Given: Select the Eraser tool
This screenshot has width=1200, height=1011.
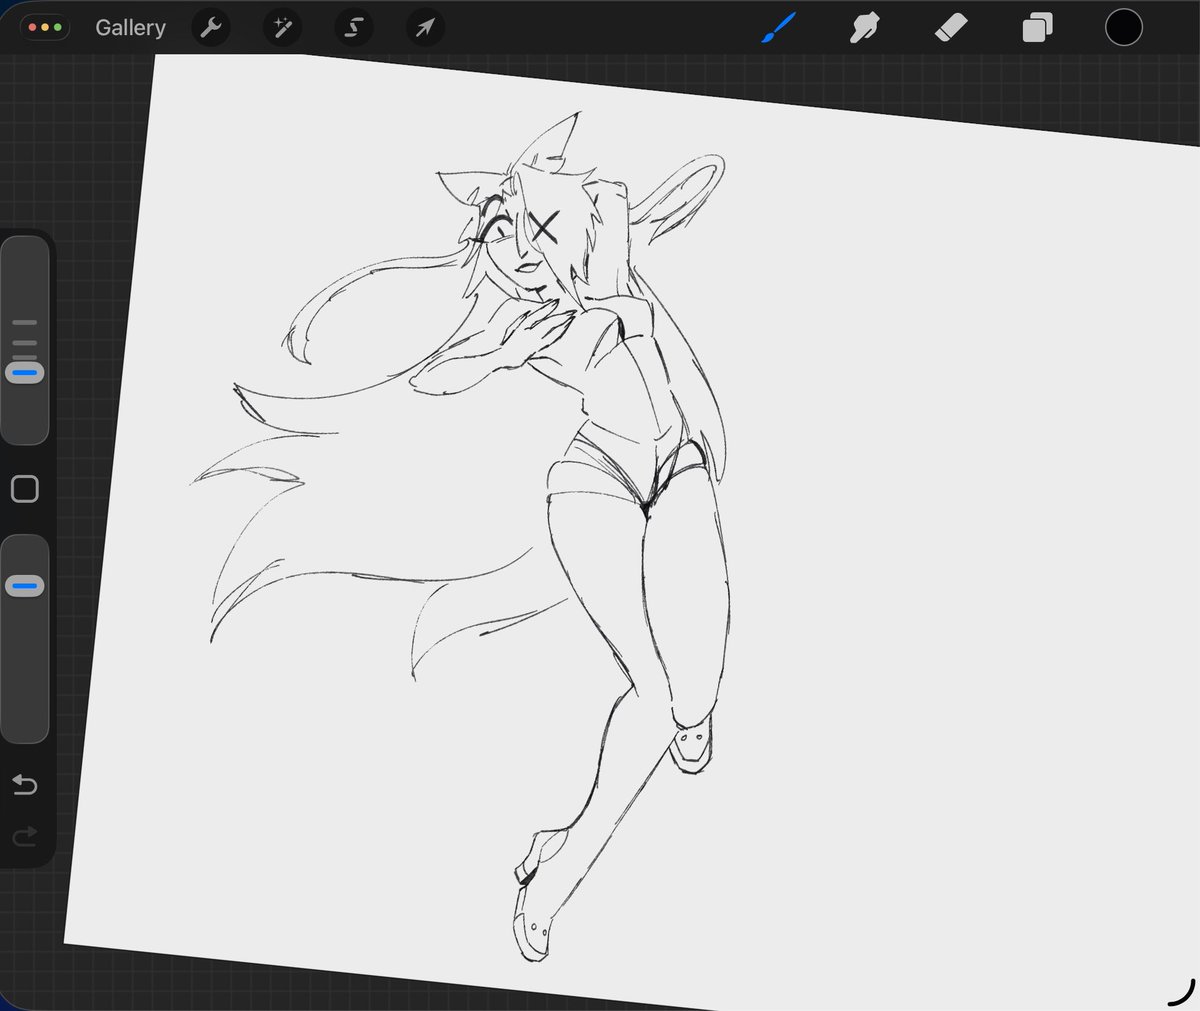Looking at the screenshot, I should (950, 28).
